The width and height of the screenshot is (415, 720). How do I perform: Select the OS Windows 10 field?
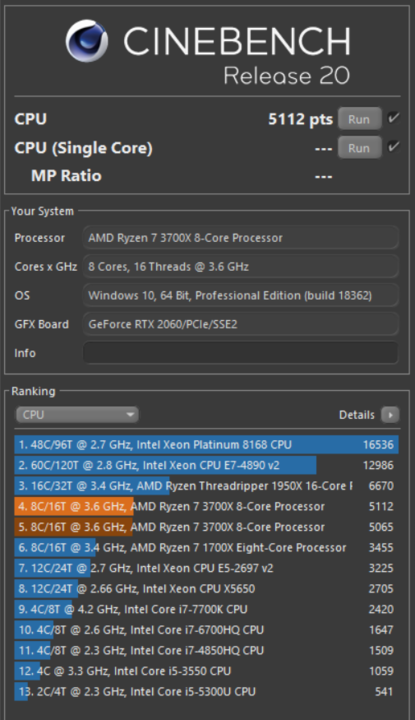click(x=241, y=295)
